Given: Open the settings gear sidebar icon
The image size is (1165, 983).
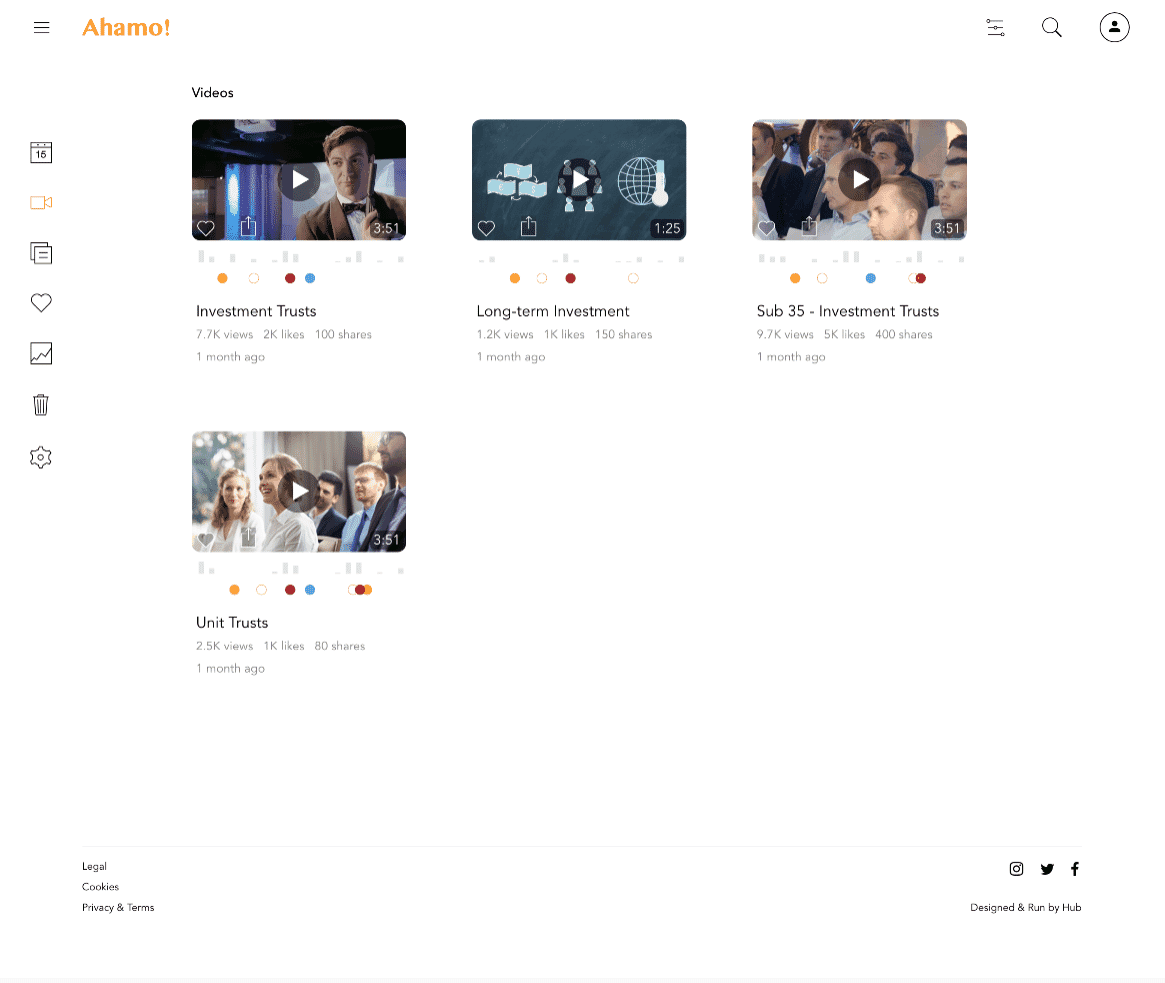Looking at the screenshot, I should (x=41, y=457).
